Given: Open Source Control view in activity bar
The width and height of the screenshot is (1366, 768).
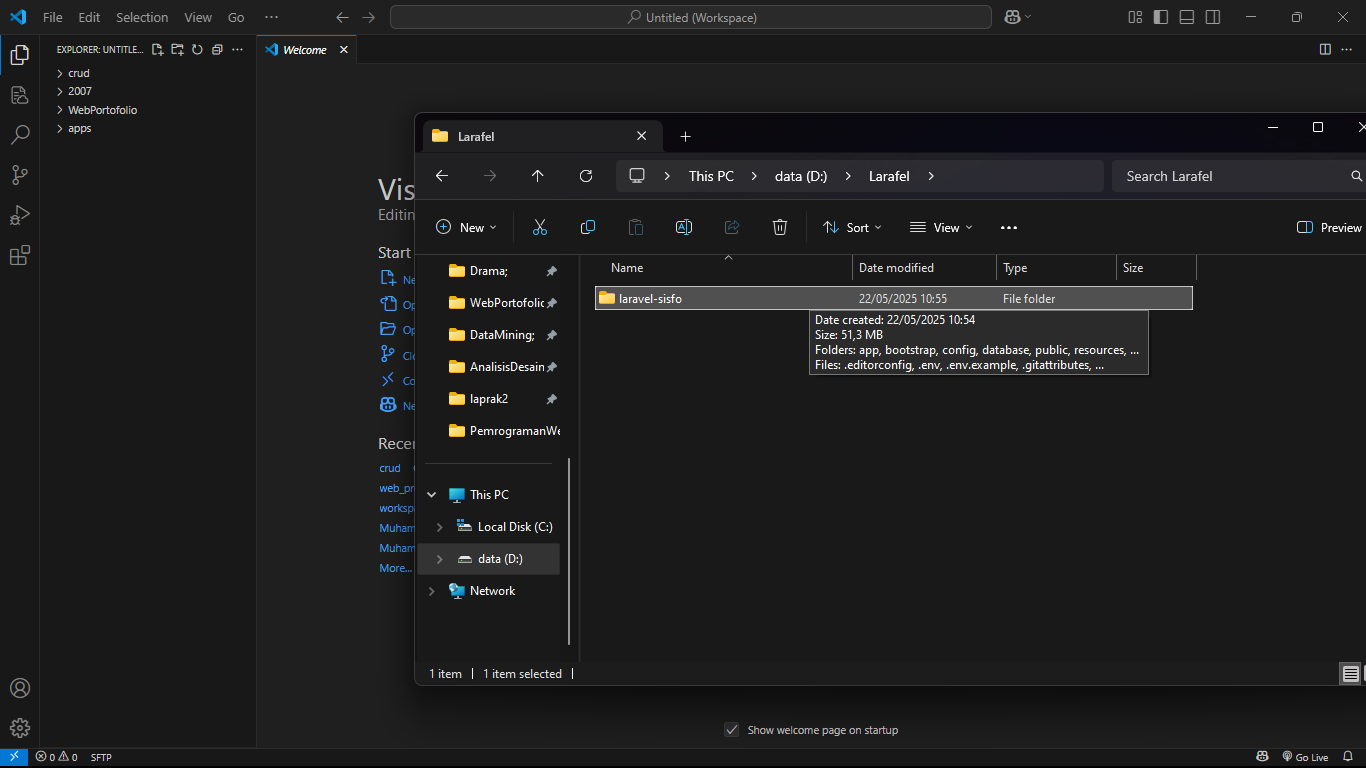Looking at the screenshot, I should tap(19, 175).
